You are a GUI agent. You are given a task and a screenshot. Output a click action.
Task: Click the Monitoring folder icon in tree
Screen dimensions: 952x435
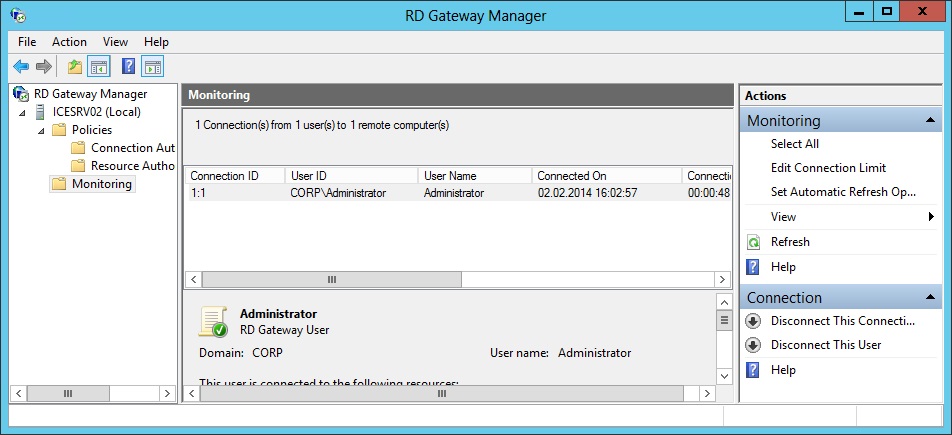(x=58, y=184)
